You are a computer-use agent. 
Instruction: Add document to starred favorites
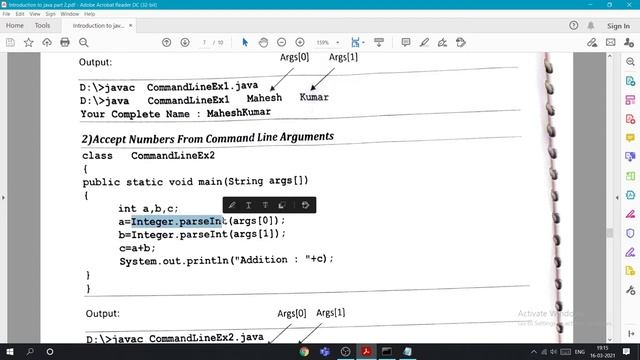point(29,42)
